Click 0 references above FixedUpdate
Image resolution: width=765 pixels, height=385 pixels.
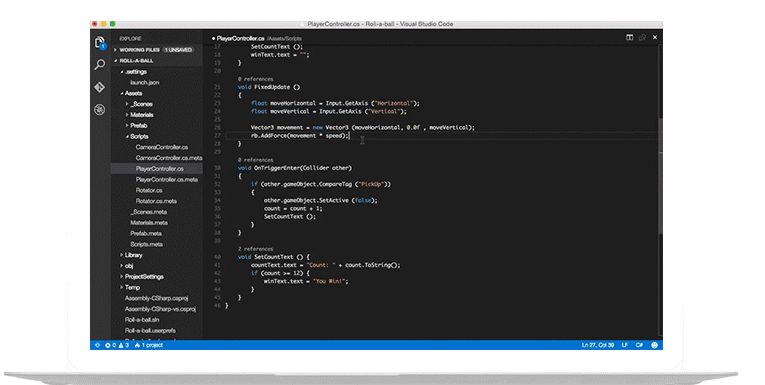coord(256,79)
